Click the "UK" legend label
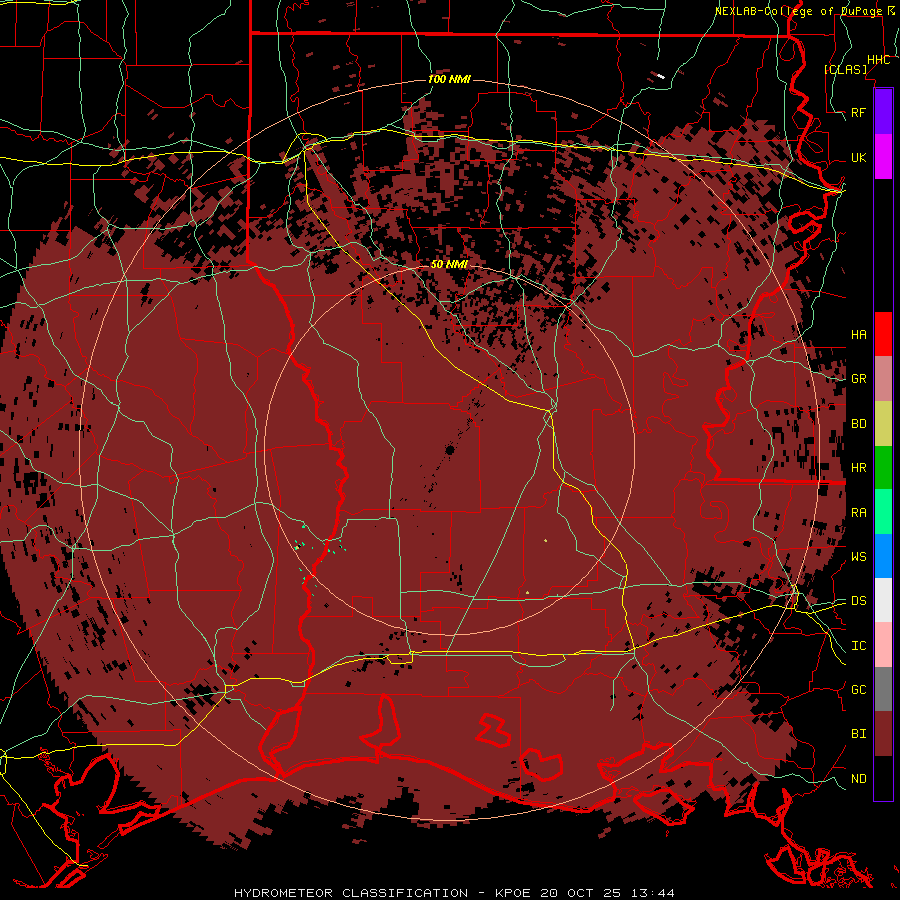 [858, 157]
